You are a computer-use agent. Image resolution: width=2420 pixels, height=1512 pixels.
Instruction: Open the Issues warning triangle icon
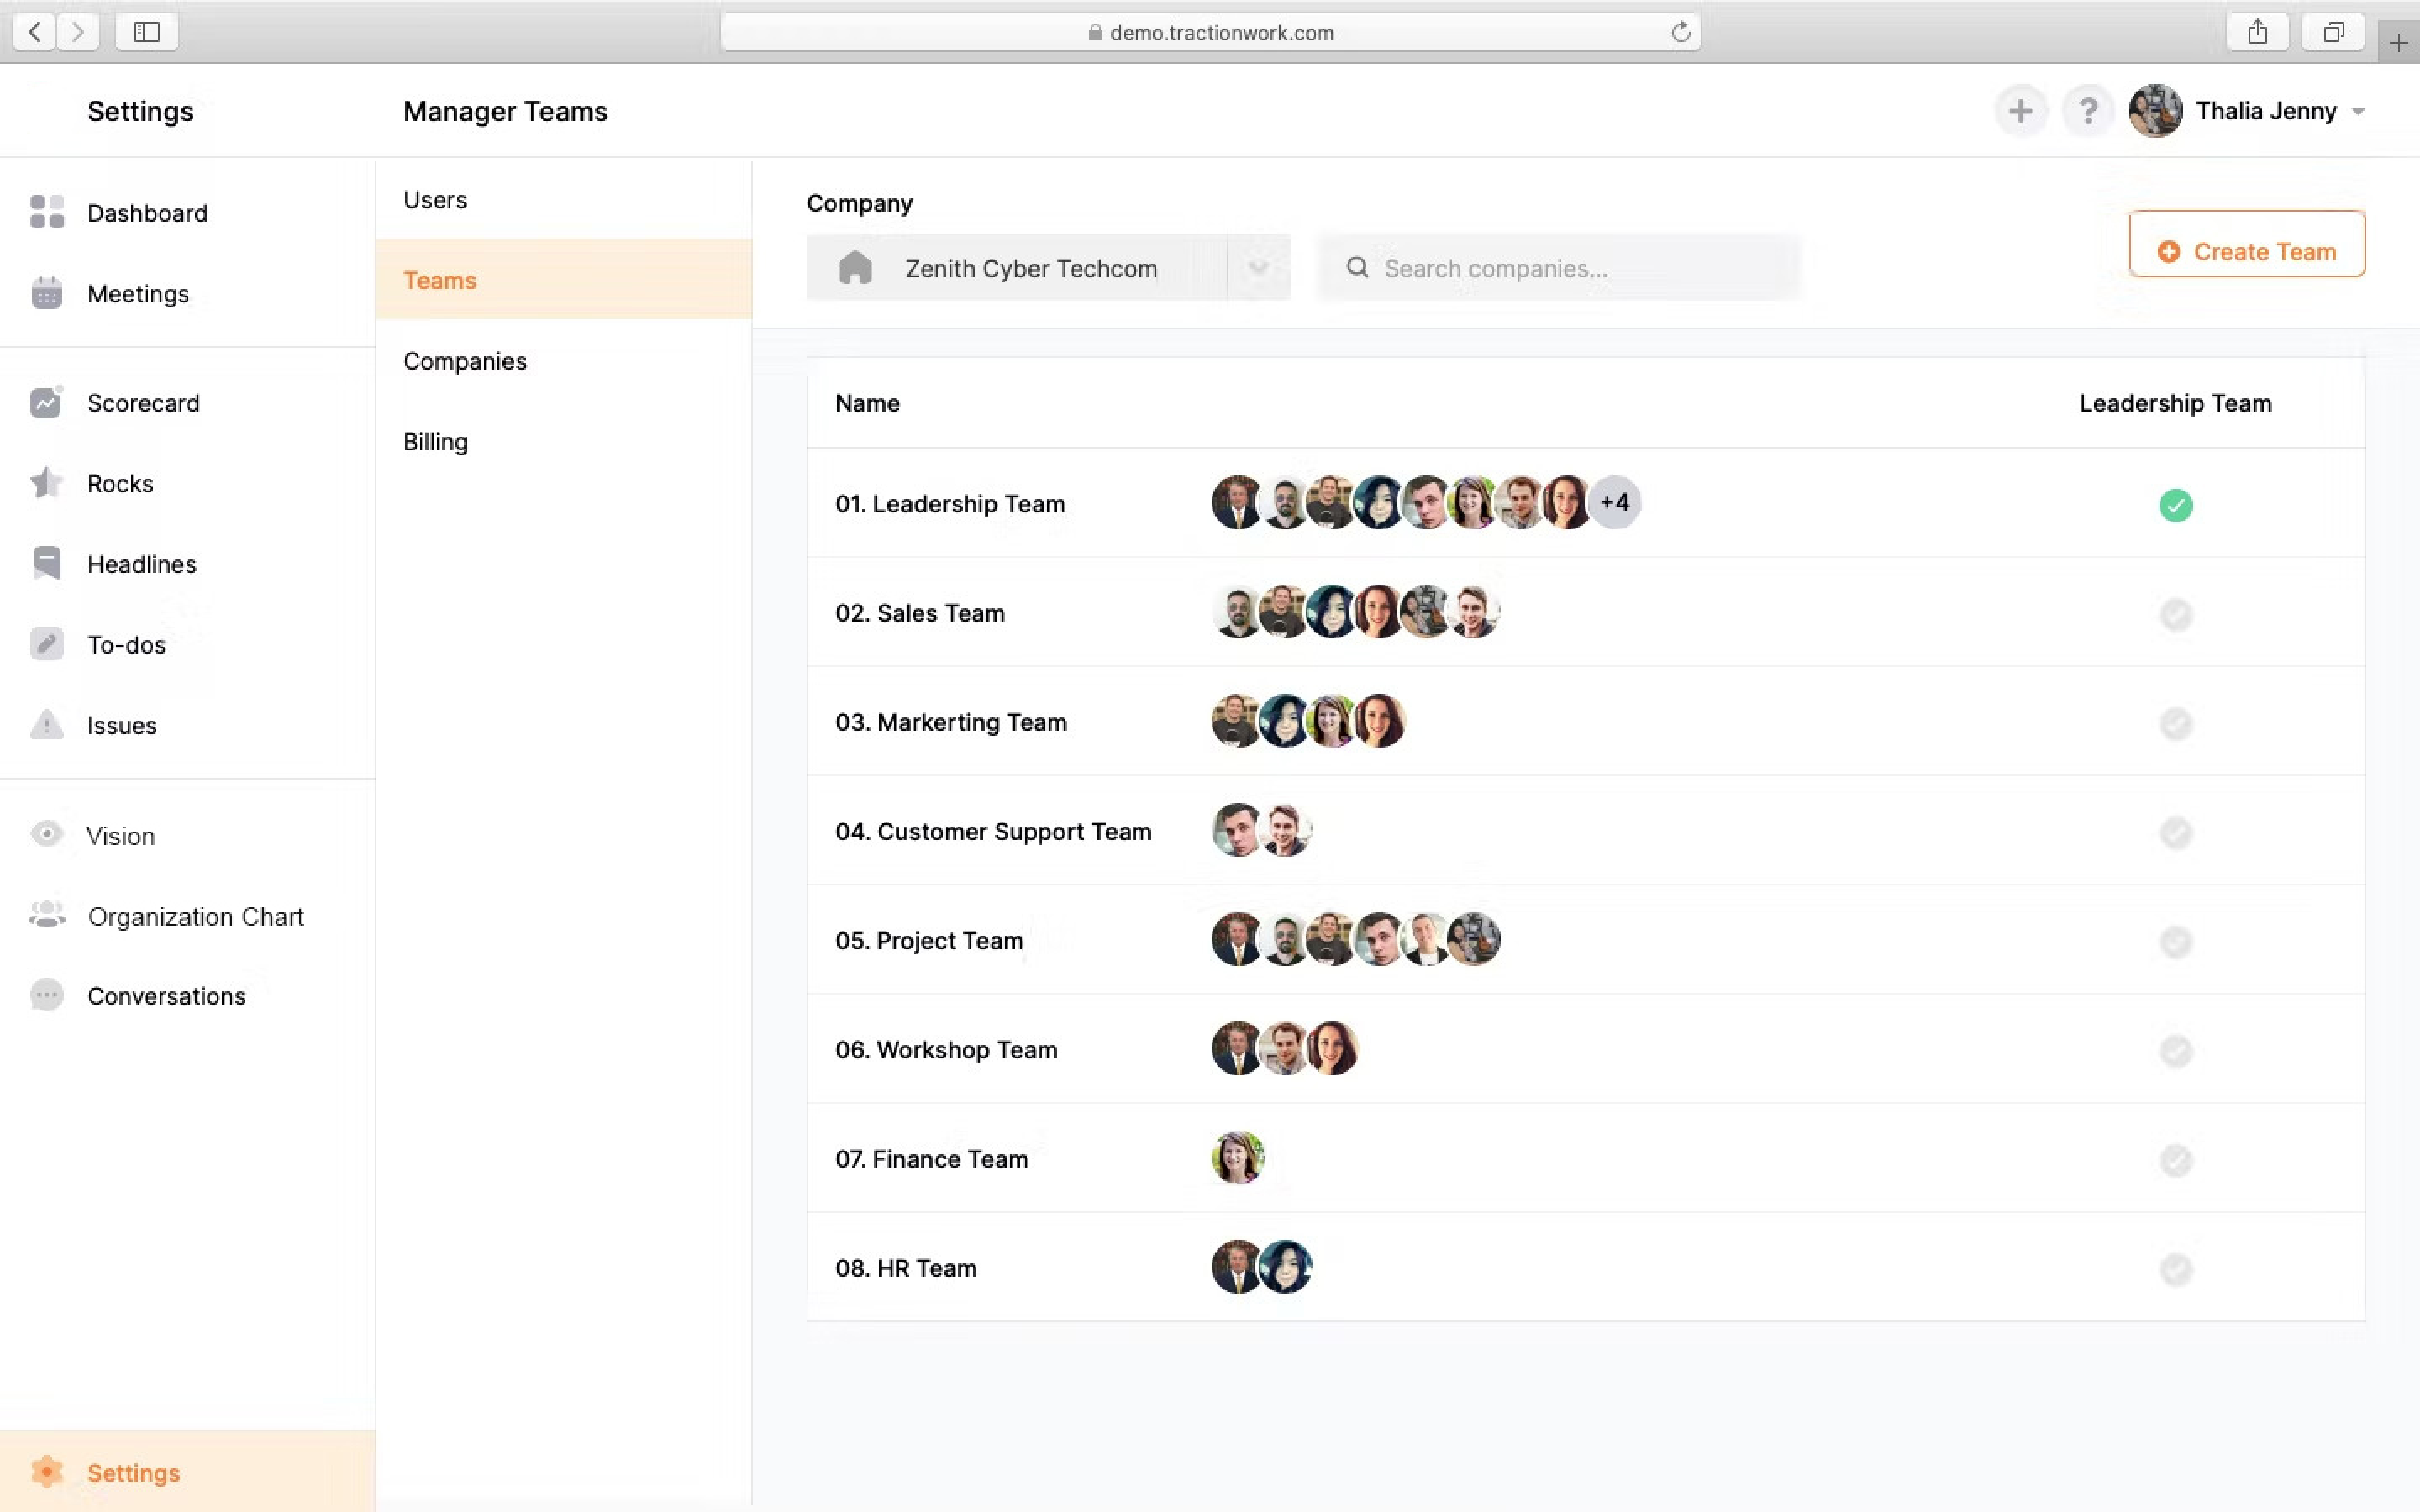click(x=47, y=725)
